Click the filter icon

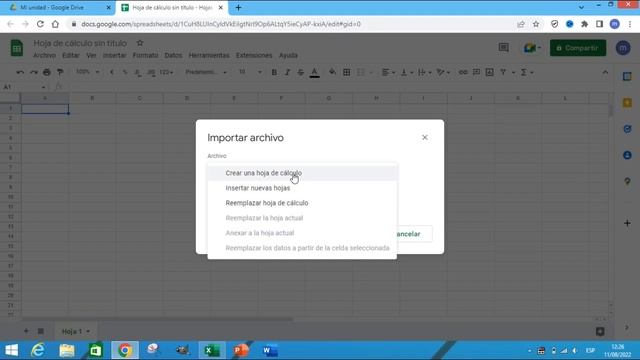(503, 72)
